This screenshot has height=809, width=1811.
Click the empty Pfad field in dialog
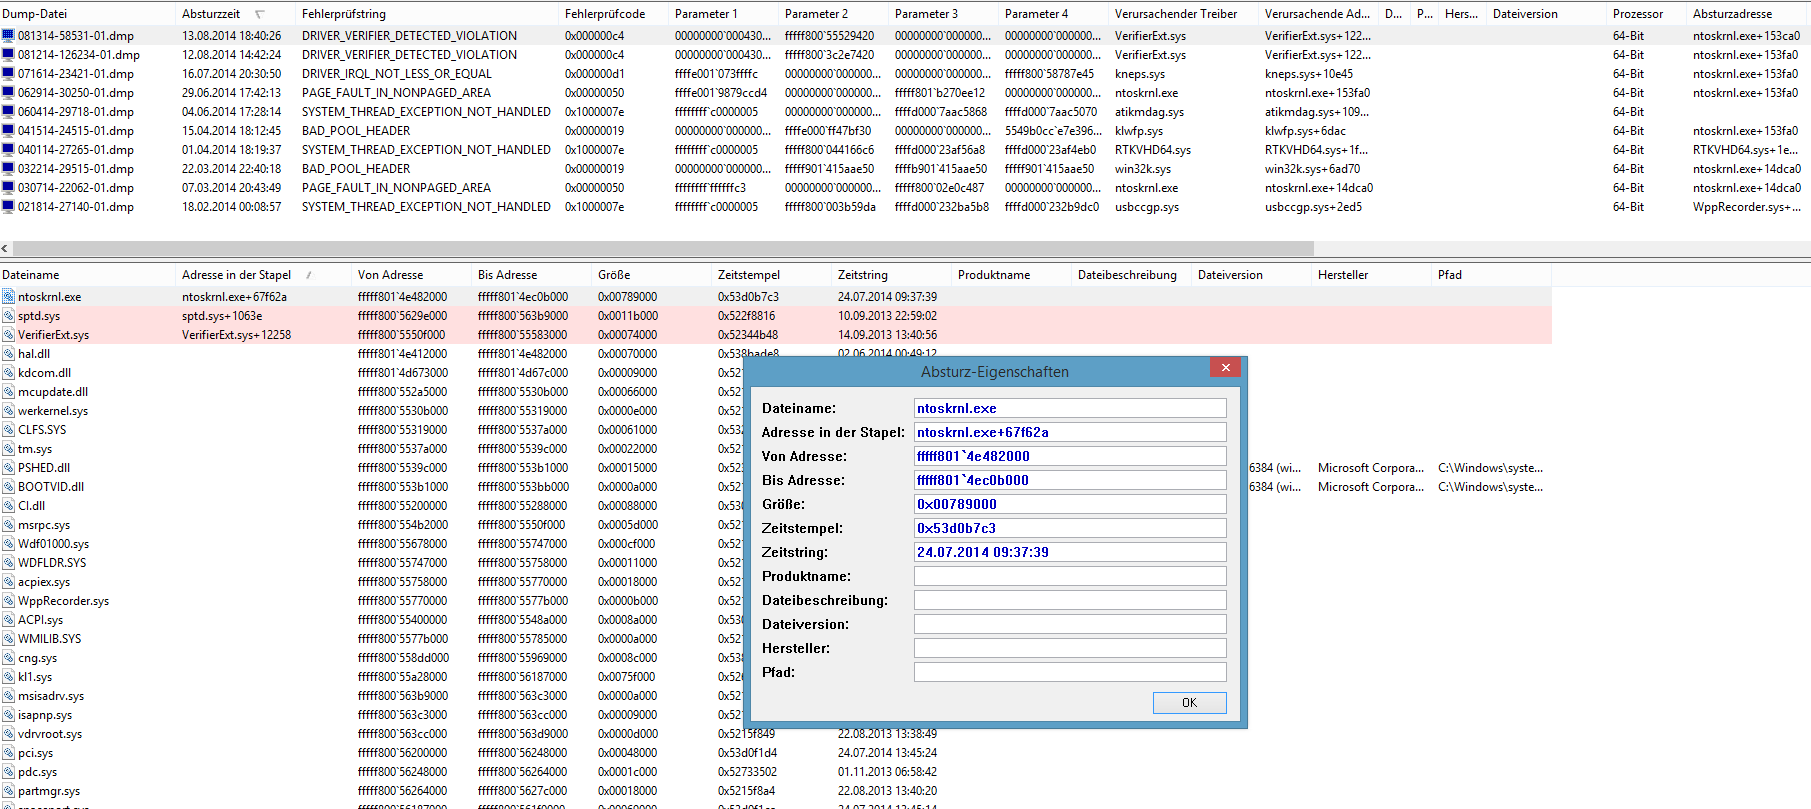point(1070,672)
